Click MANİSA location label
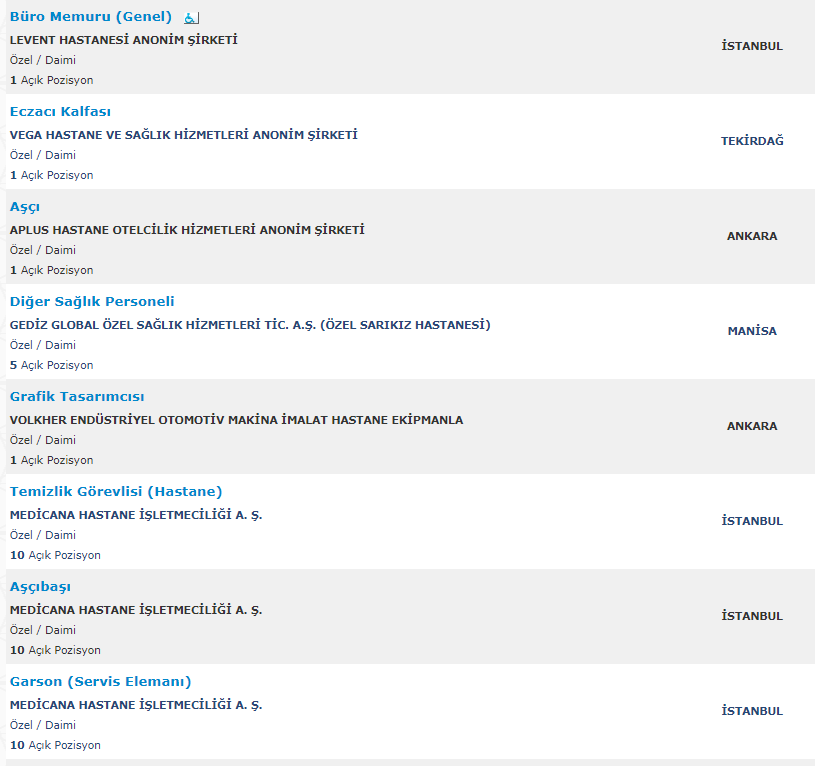Image resolution: width=815 pixels, height=766 pixels. click(752, 331)
